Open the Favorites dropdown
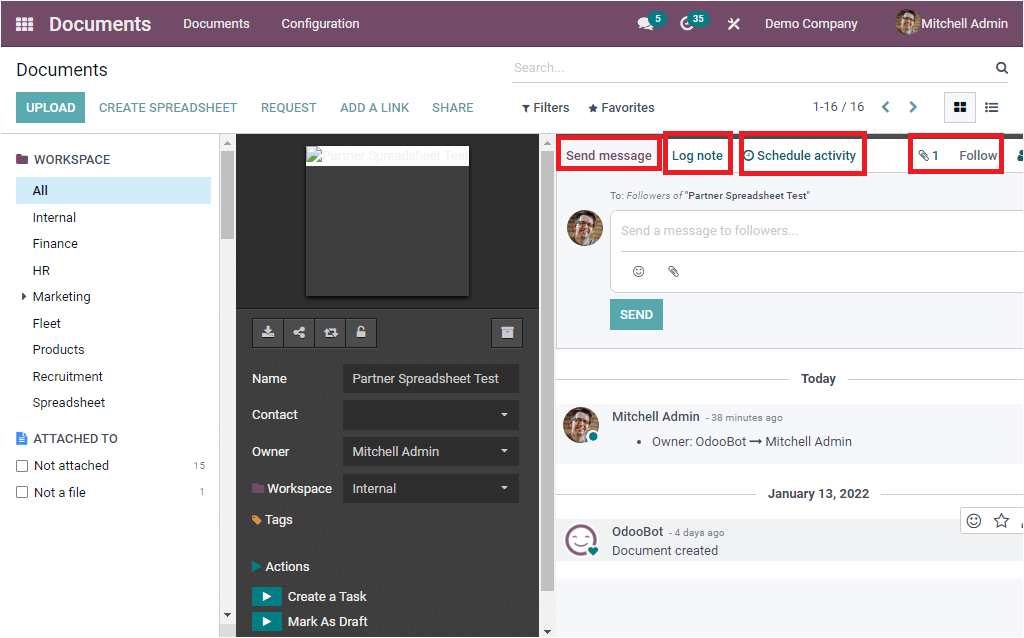1024x638 pixels. pyautogui.click(x=621, y=108)
